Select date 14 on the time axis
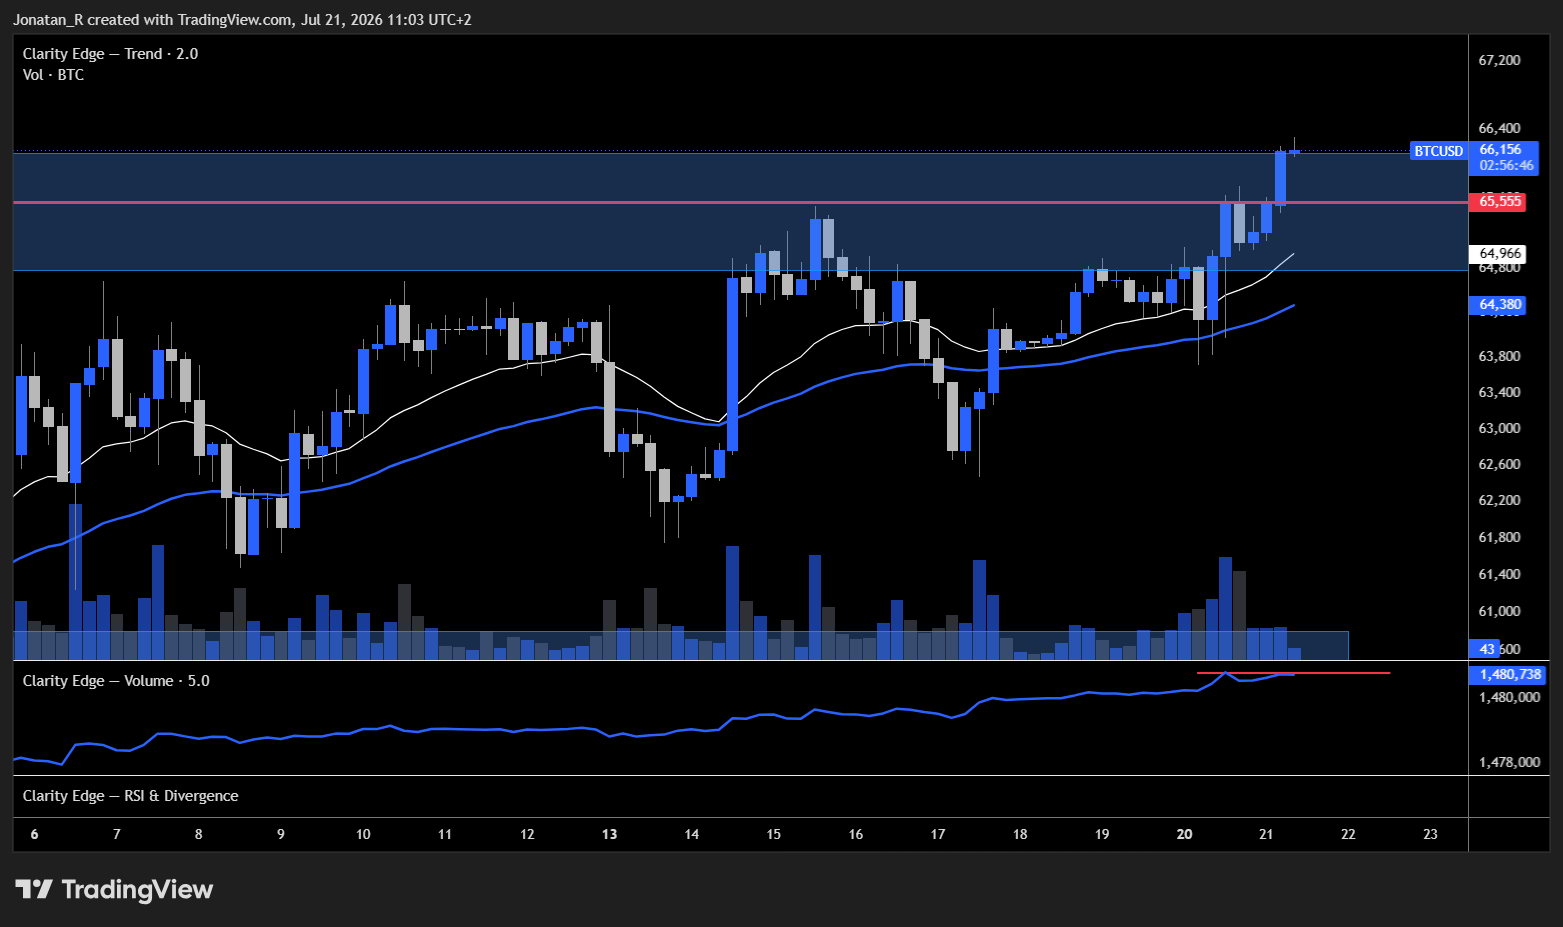Image resolution: width=1563 pixels, height=927 pixels. tap(692, 834)
